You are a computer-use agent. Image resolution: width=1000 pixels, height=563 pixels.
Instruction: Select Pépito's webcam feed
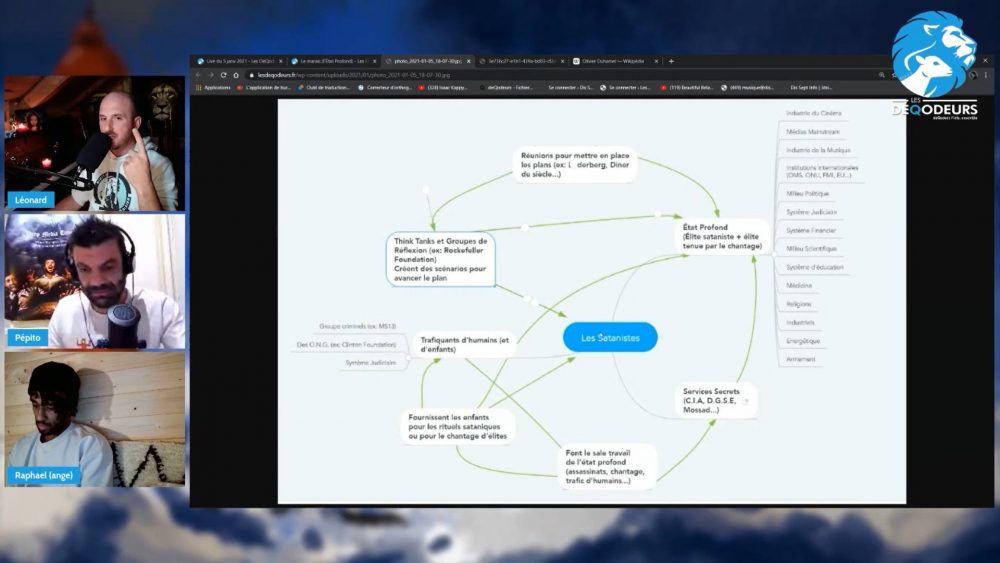pos(94,281)
